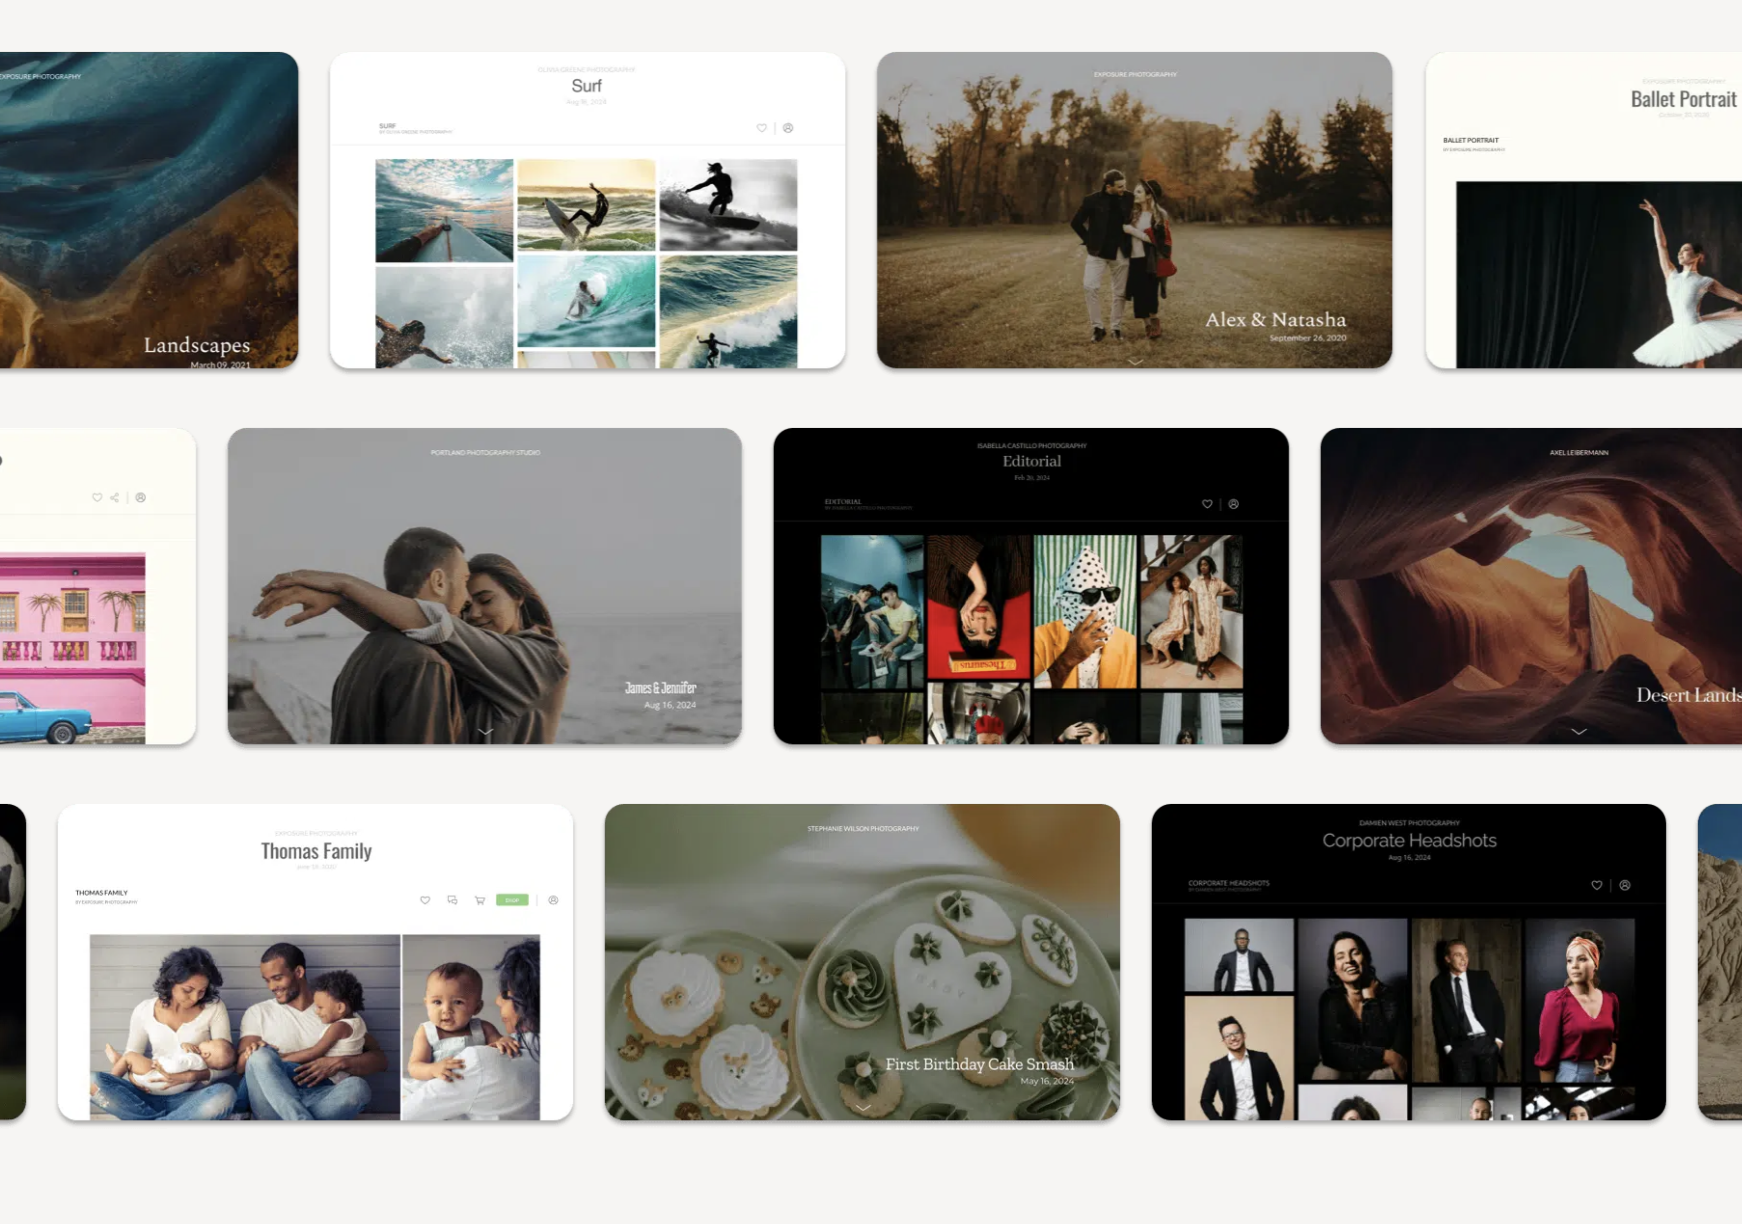
Task: Click the account icon in Corporate Headshots gallery
Action: (x=1625, y=885)
